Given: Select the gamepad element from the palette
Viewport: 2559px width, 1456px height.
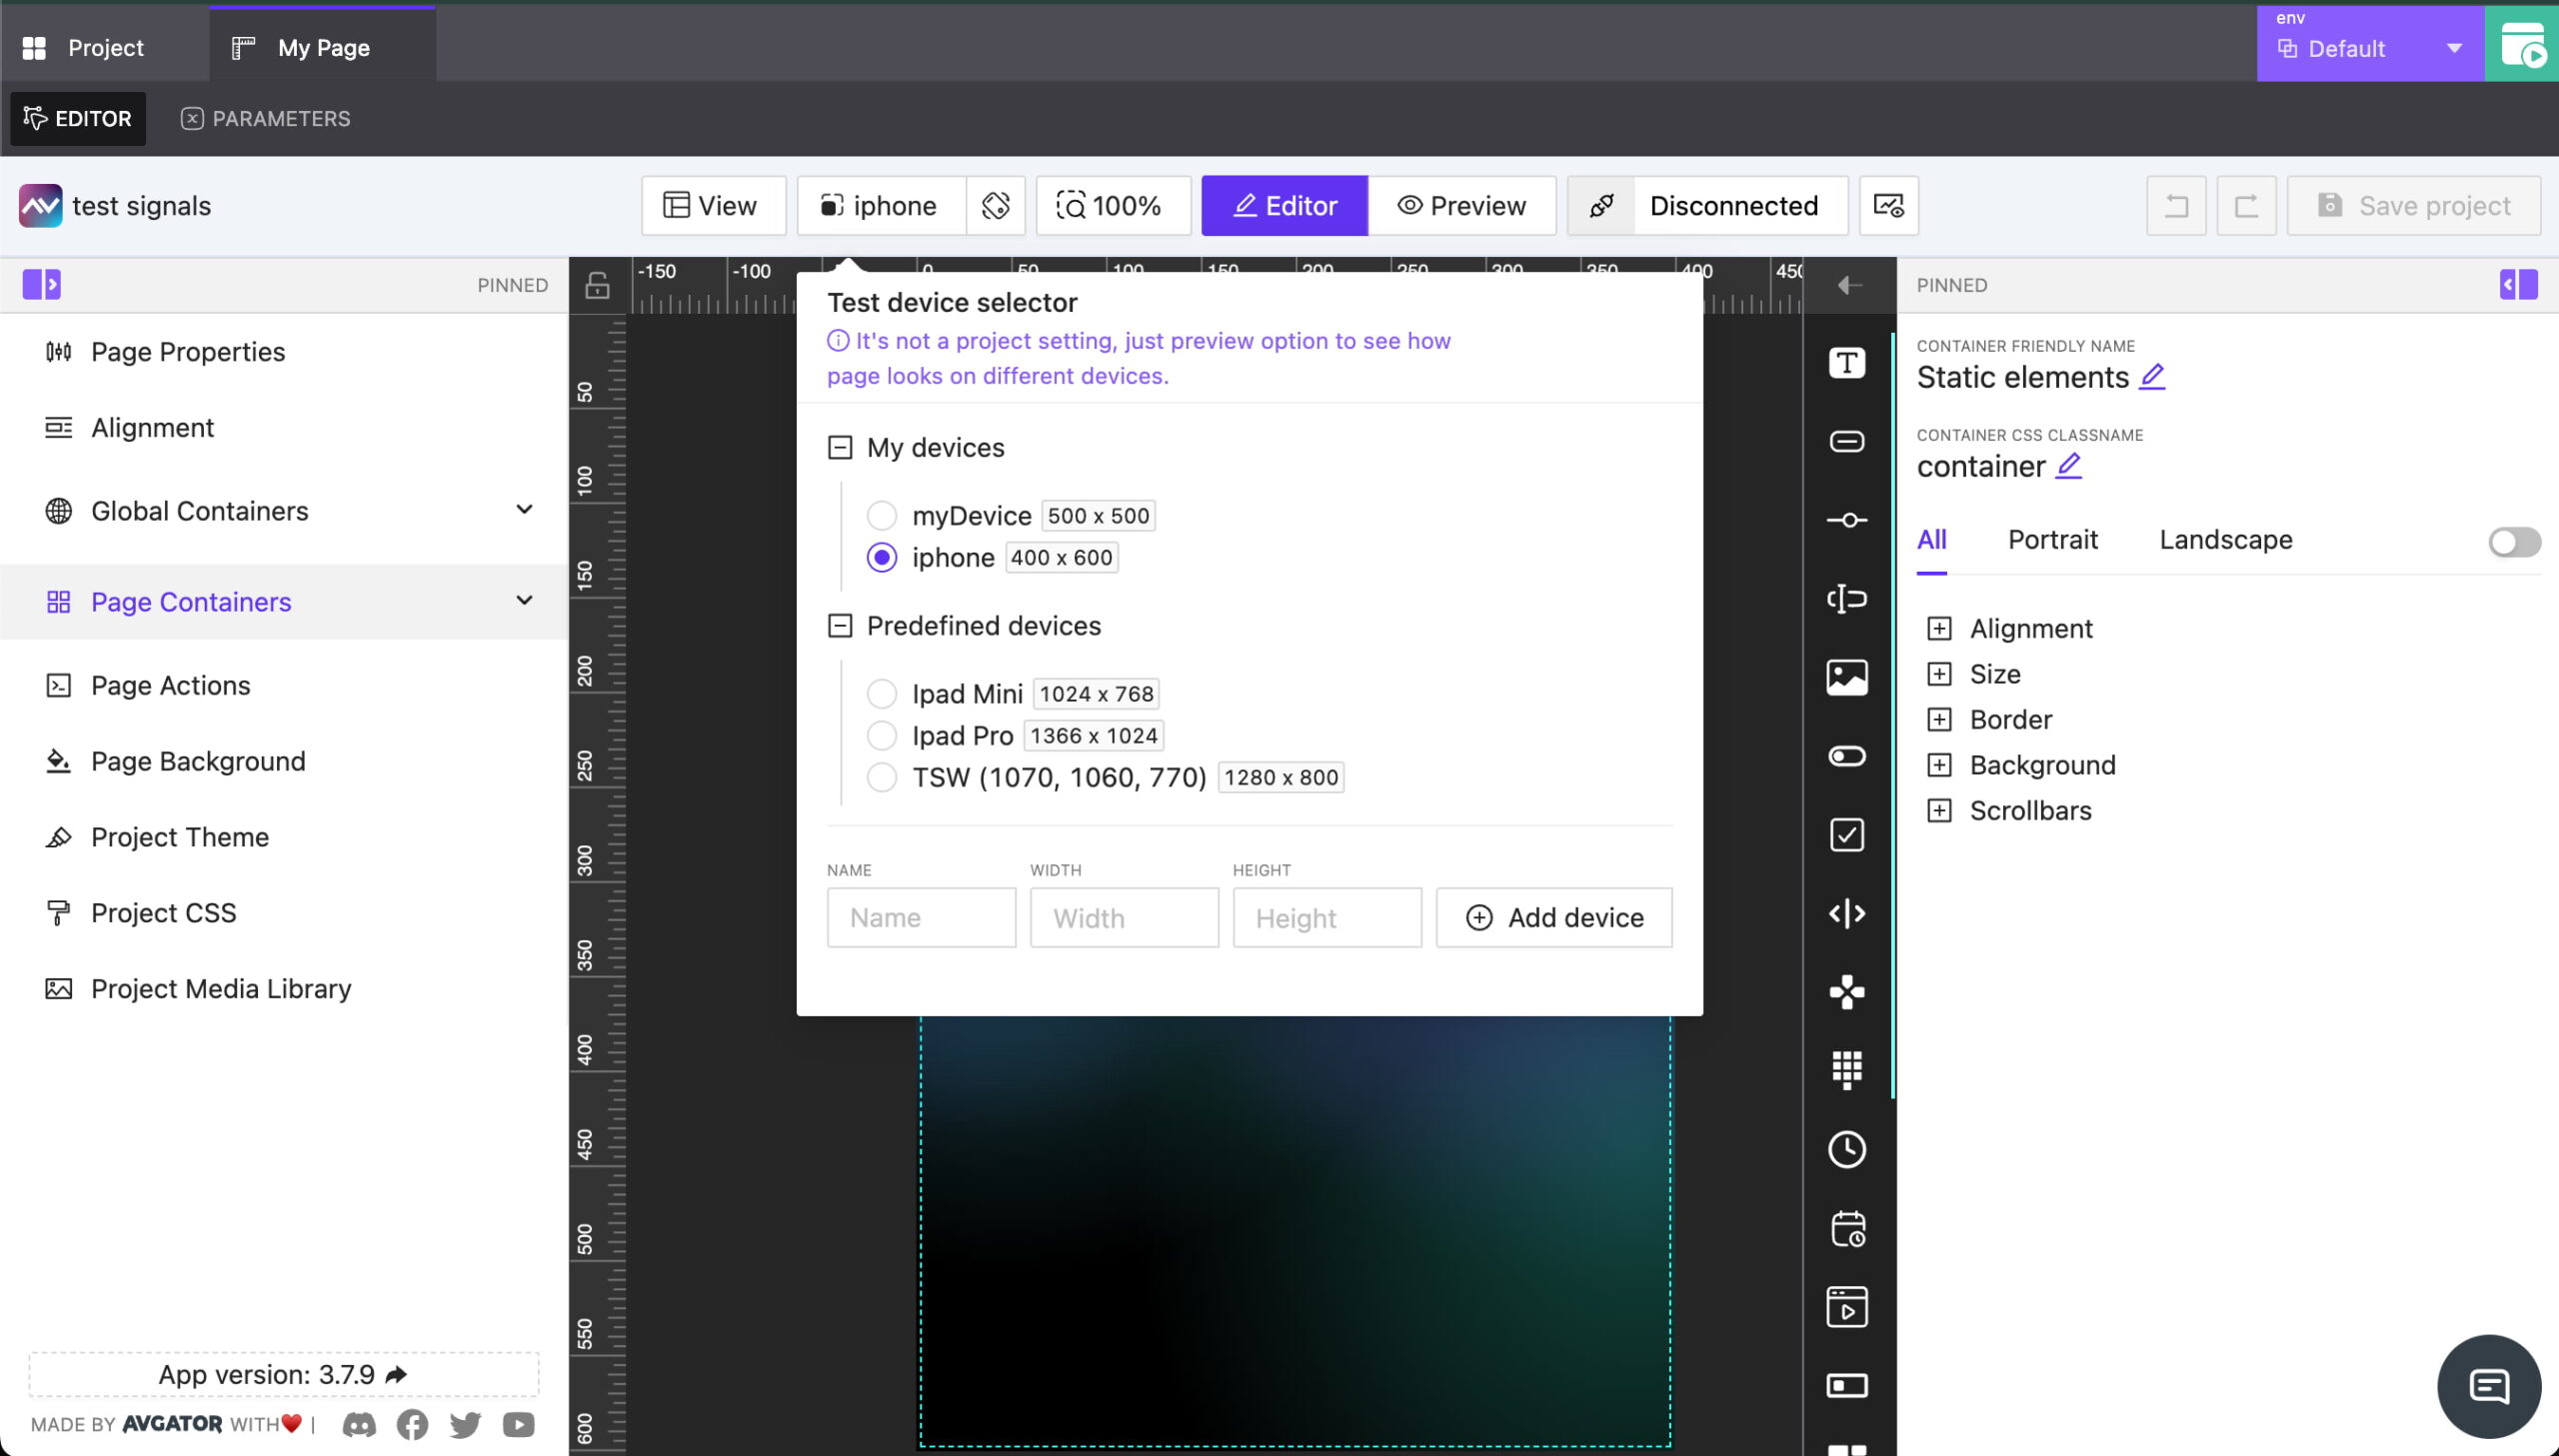Looking at the screenshot, I should (x=1845, y=991).
